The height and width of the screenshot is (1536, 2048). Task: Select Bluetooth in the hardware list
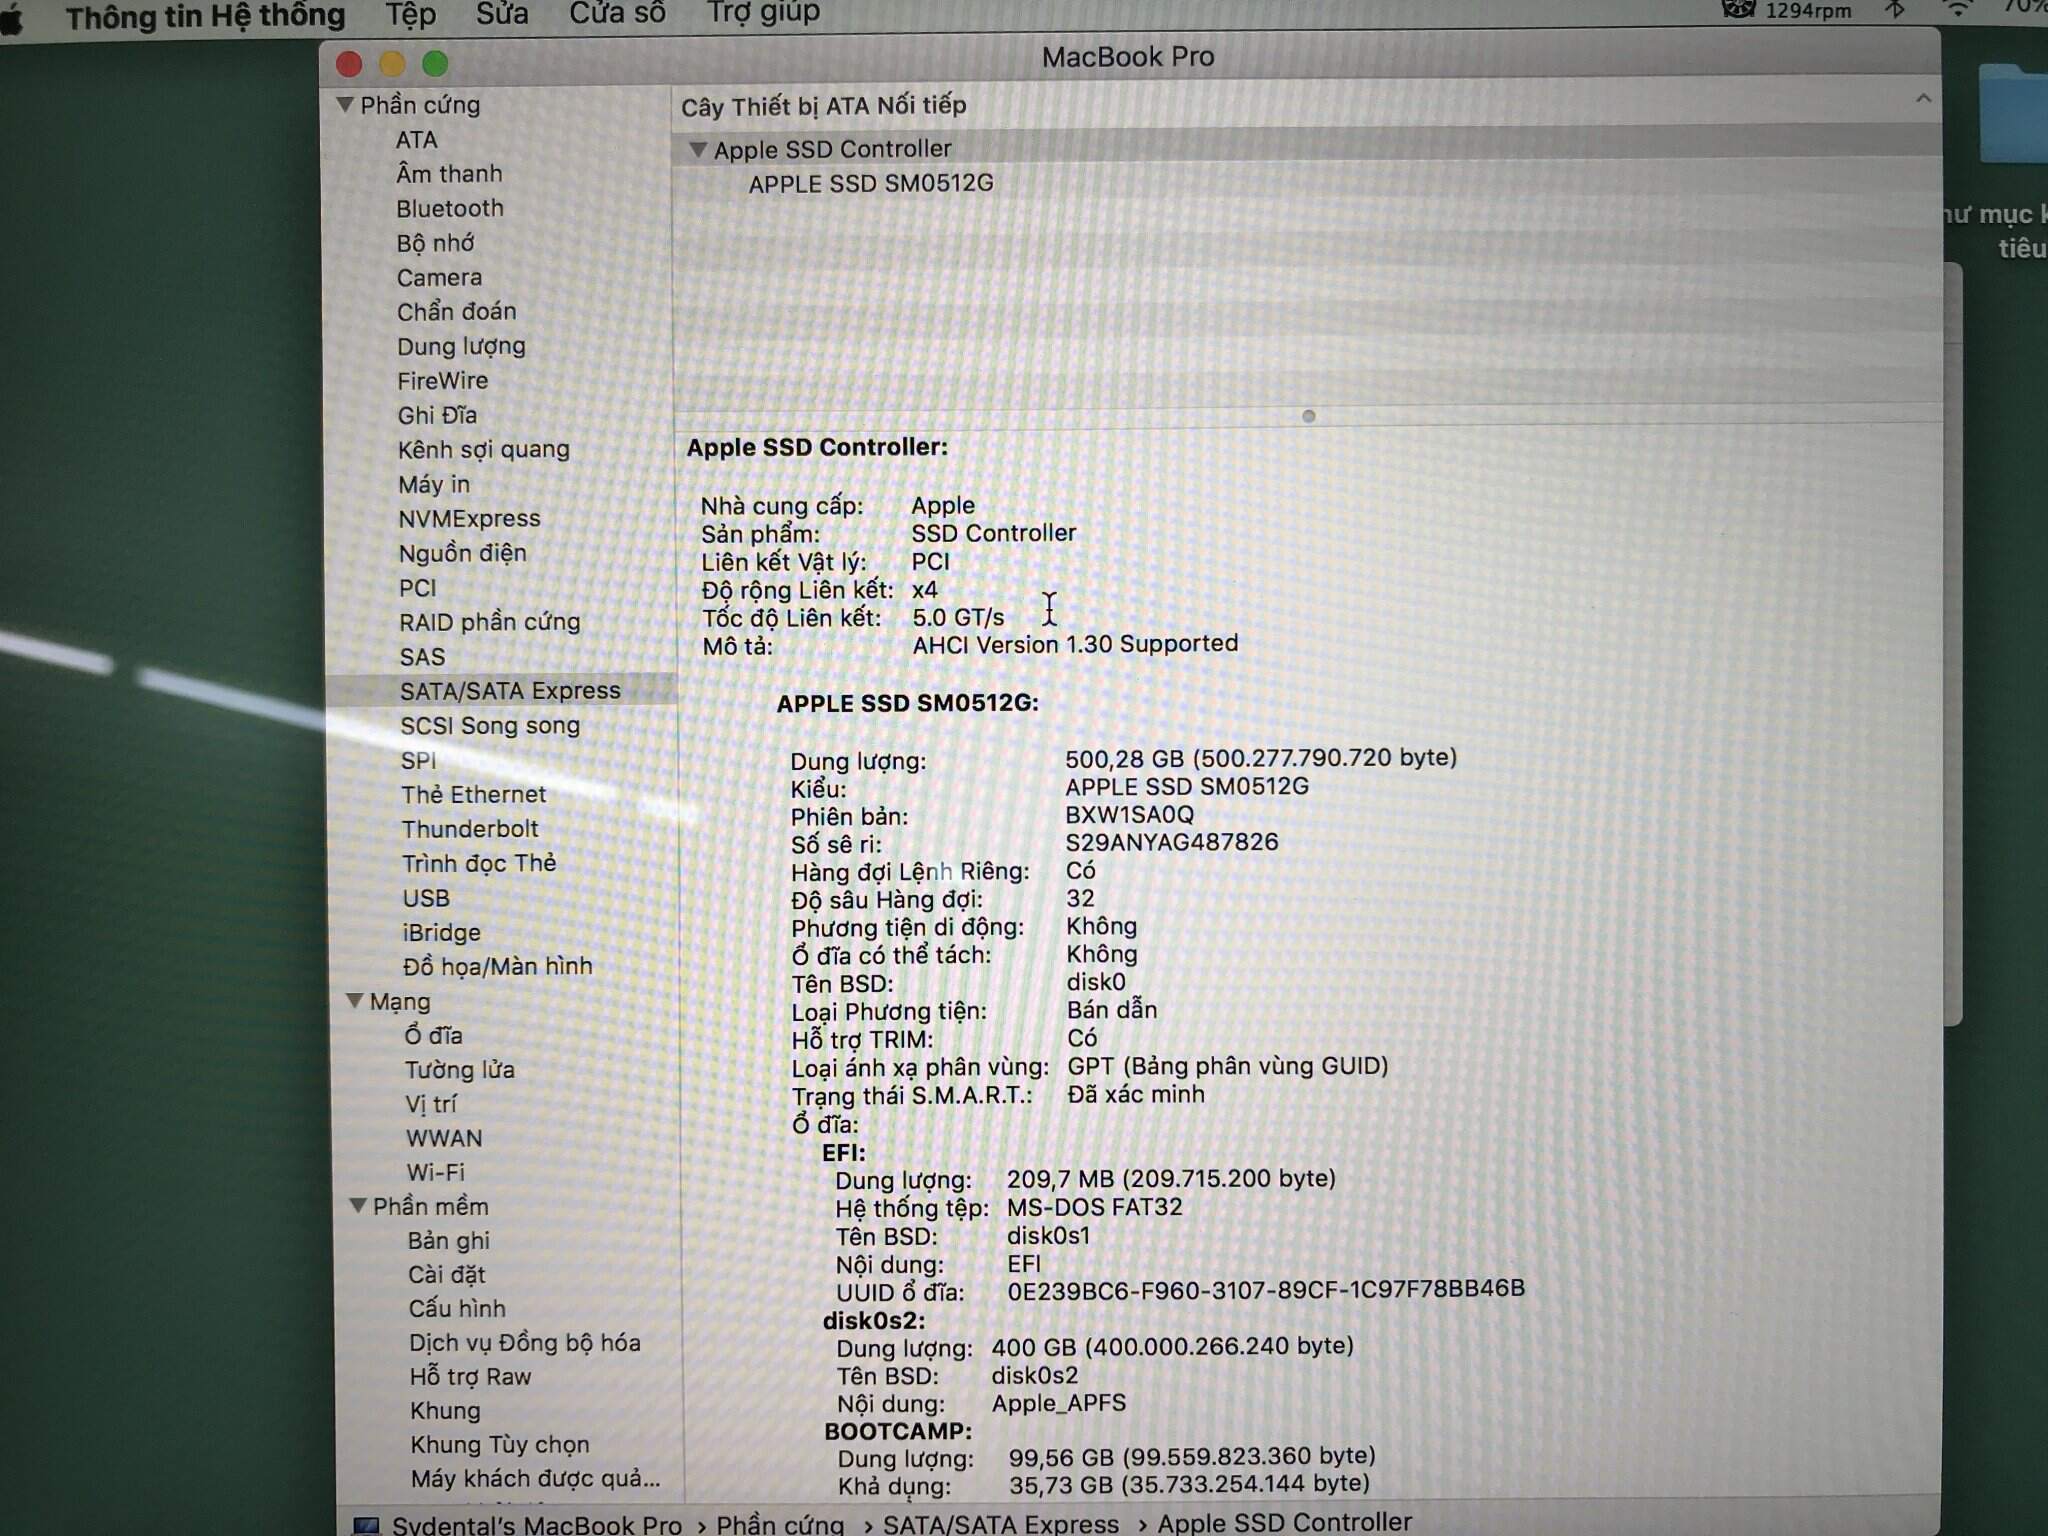(449, 208)
